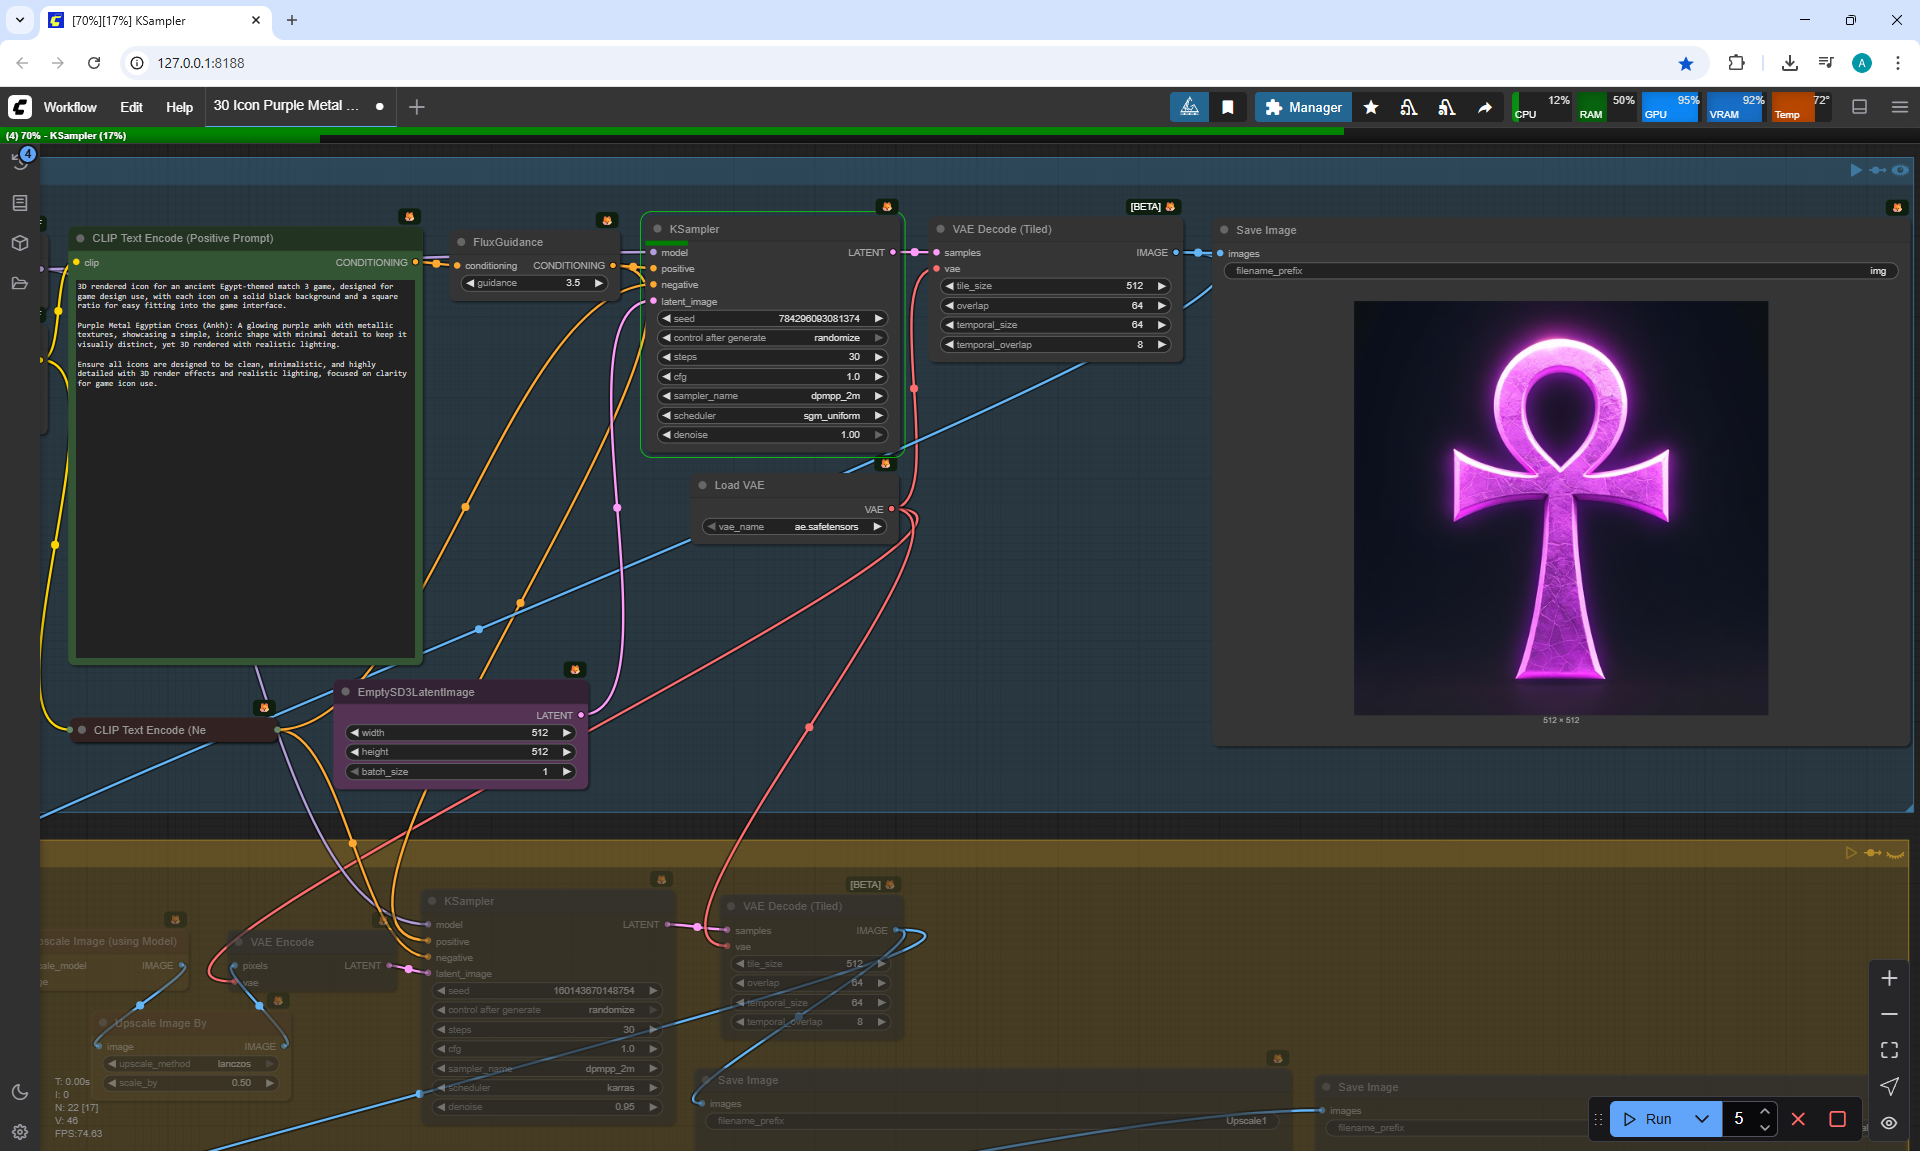Open the Run button dropdown arrow
Image resolution: width=1920 pixels, height=1151 pixels.
point(1701,1119)
